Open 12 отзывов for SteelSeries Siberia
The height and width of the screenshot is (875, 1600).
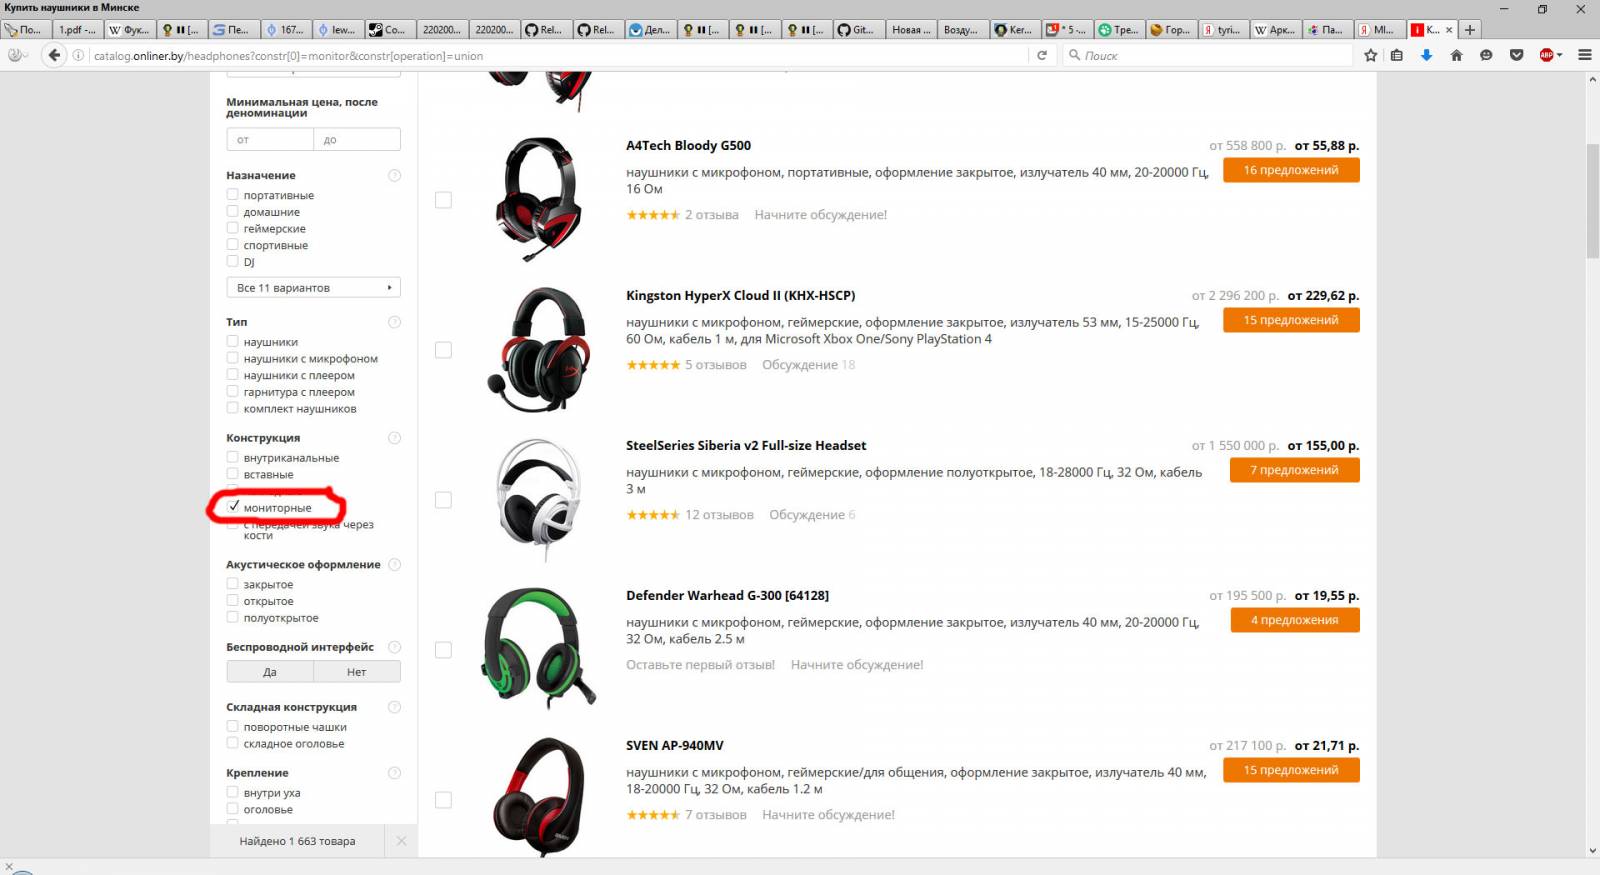click(719, 515)
